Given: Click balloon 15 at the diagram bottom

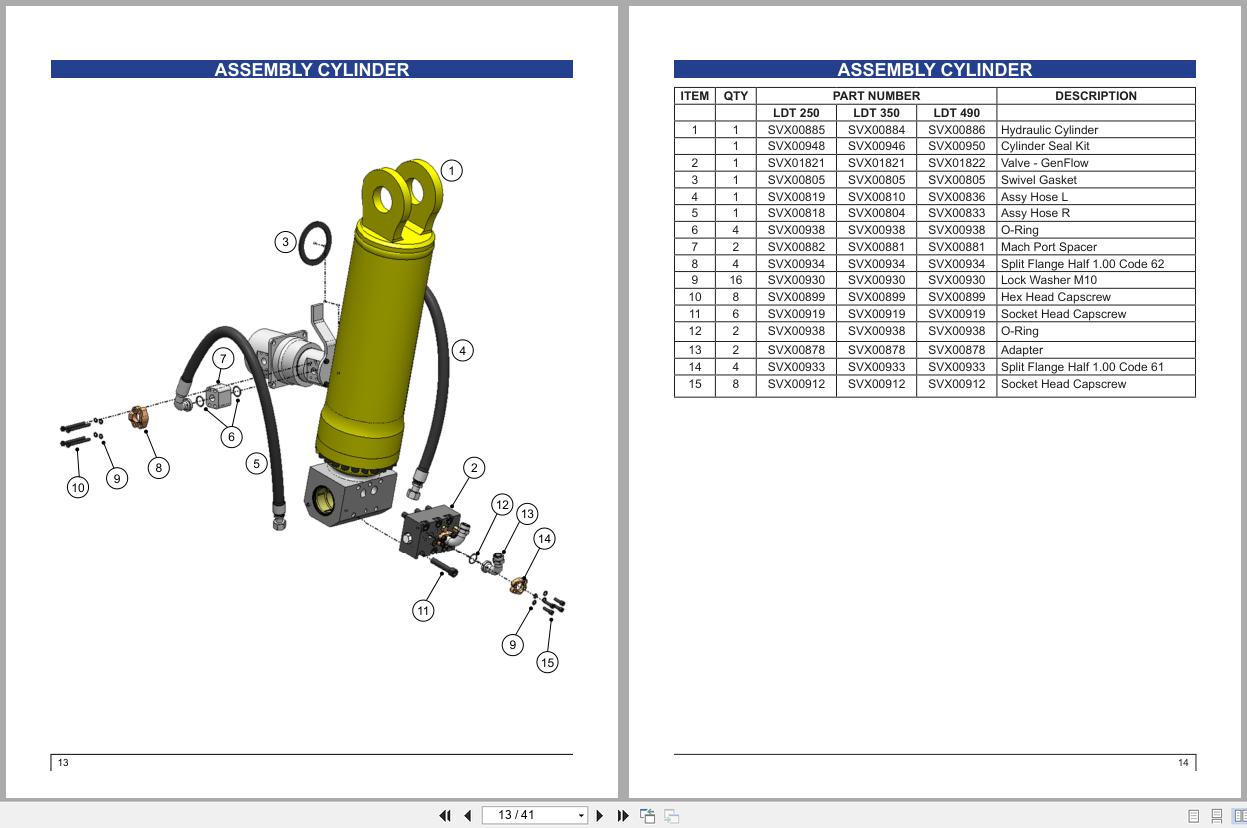Looking at the screenshot, I should [548, 662].
